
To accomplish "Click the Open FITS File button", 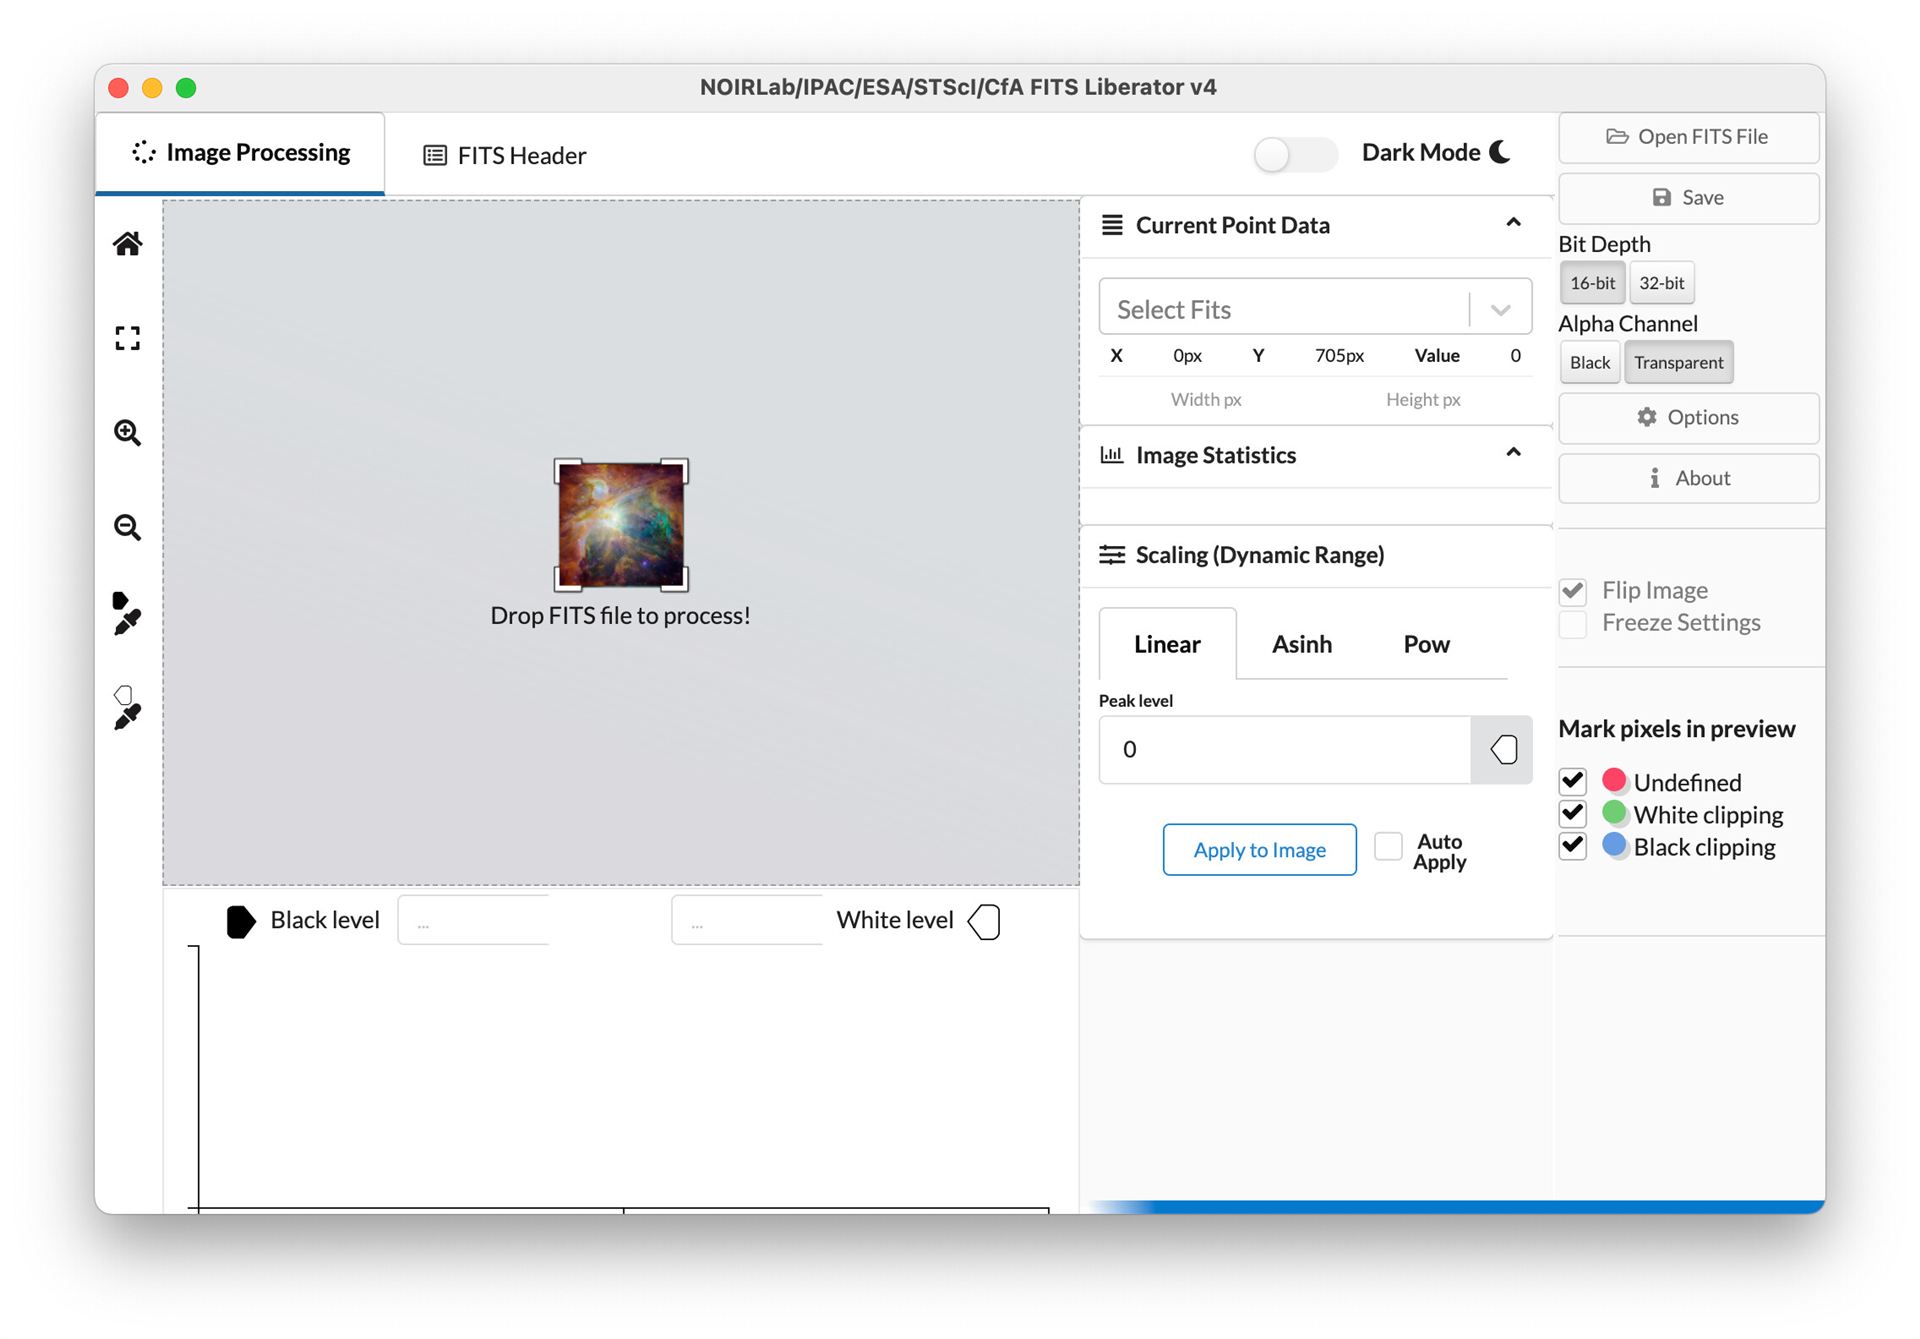I will (1688, 137).
